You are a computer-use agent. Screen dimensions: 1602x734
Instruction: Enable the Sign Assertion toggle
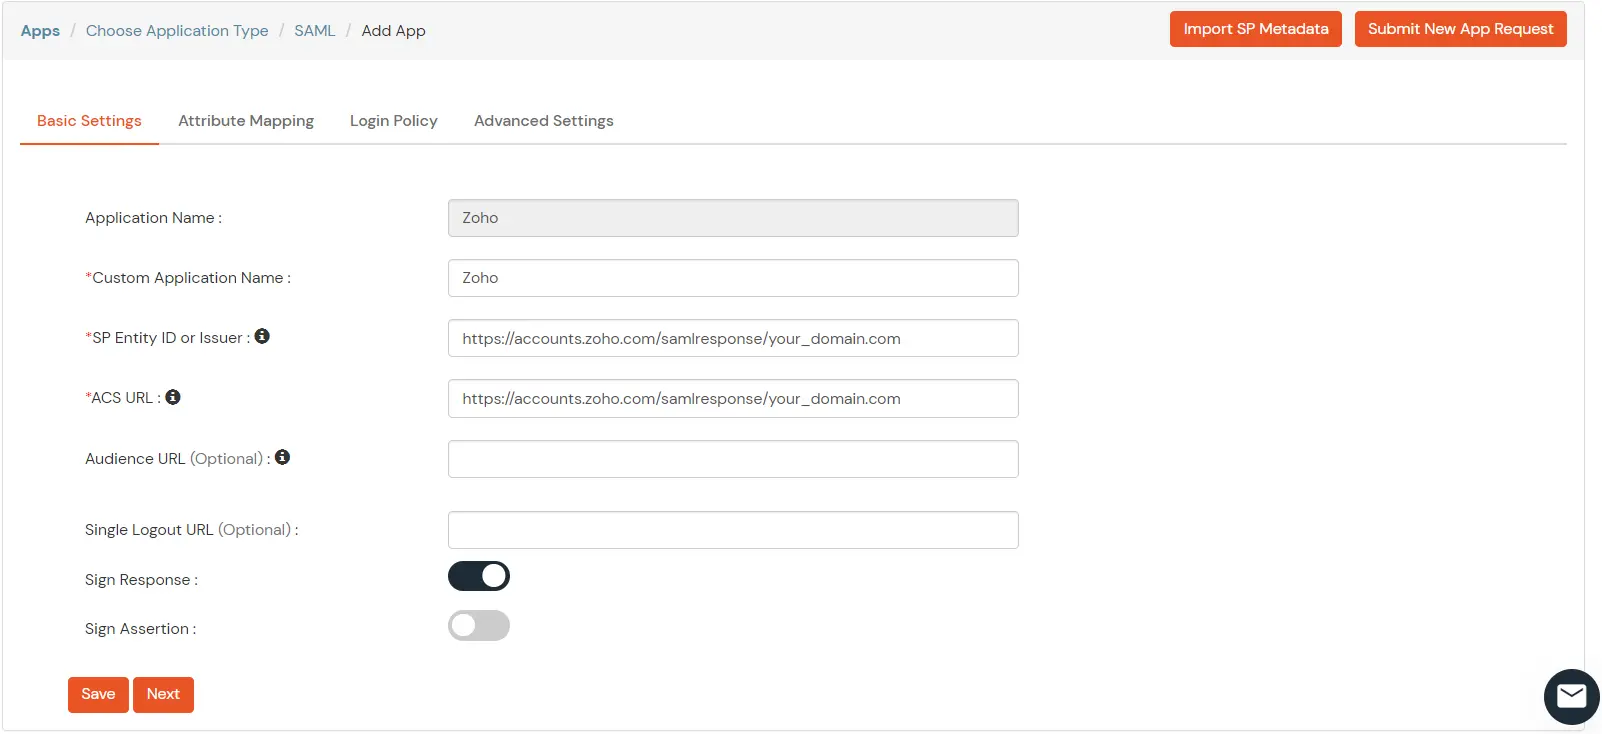[479, 626]
